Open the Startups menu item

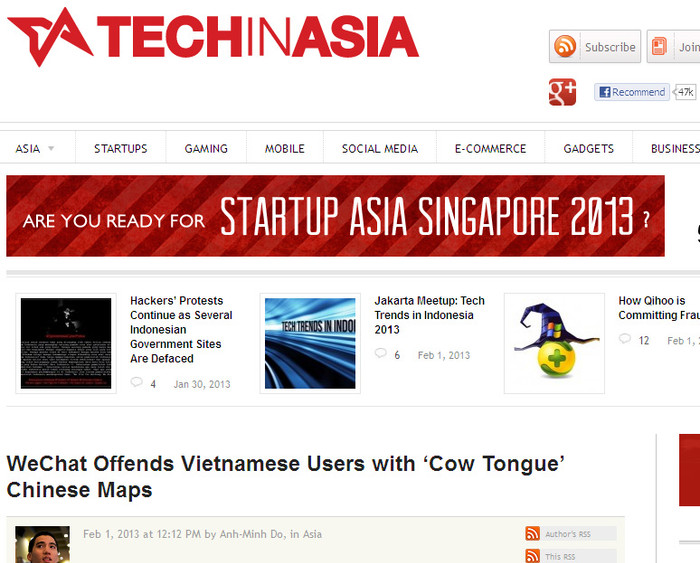pyautogui.click(x=121, y=149)
